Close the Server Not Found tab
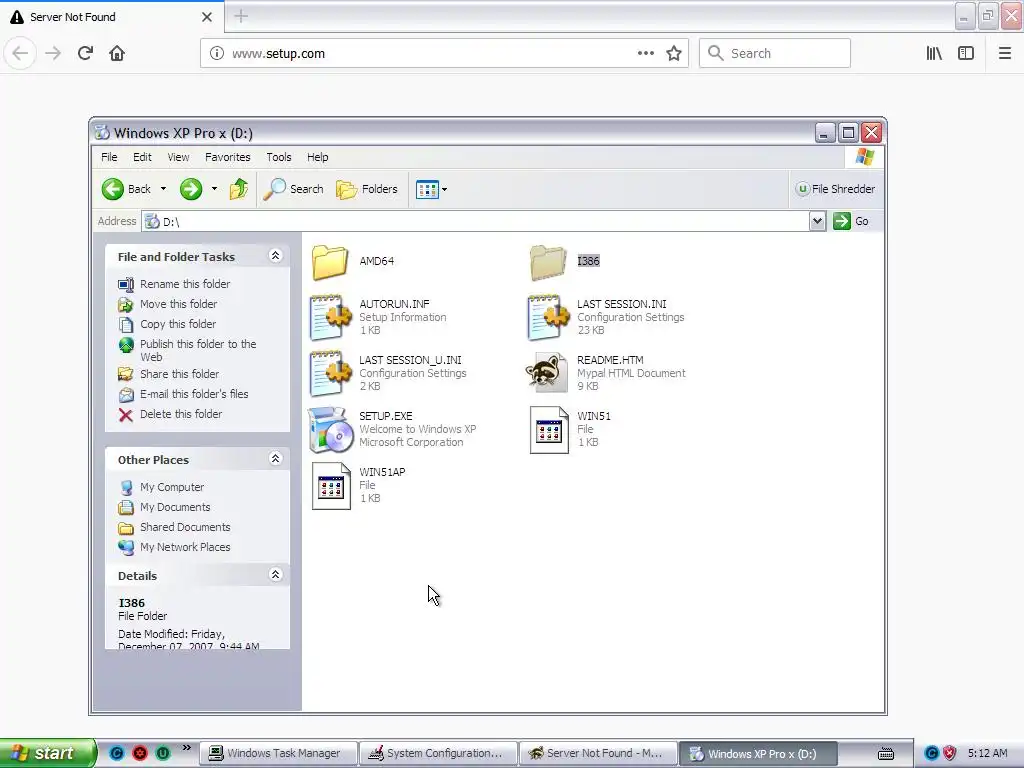Image resolution: width=1024 pixels, height=768 pixels. [207, 17]
